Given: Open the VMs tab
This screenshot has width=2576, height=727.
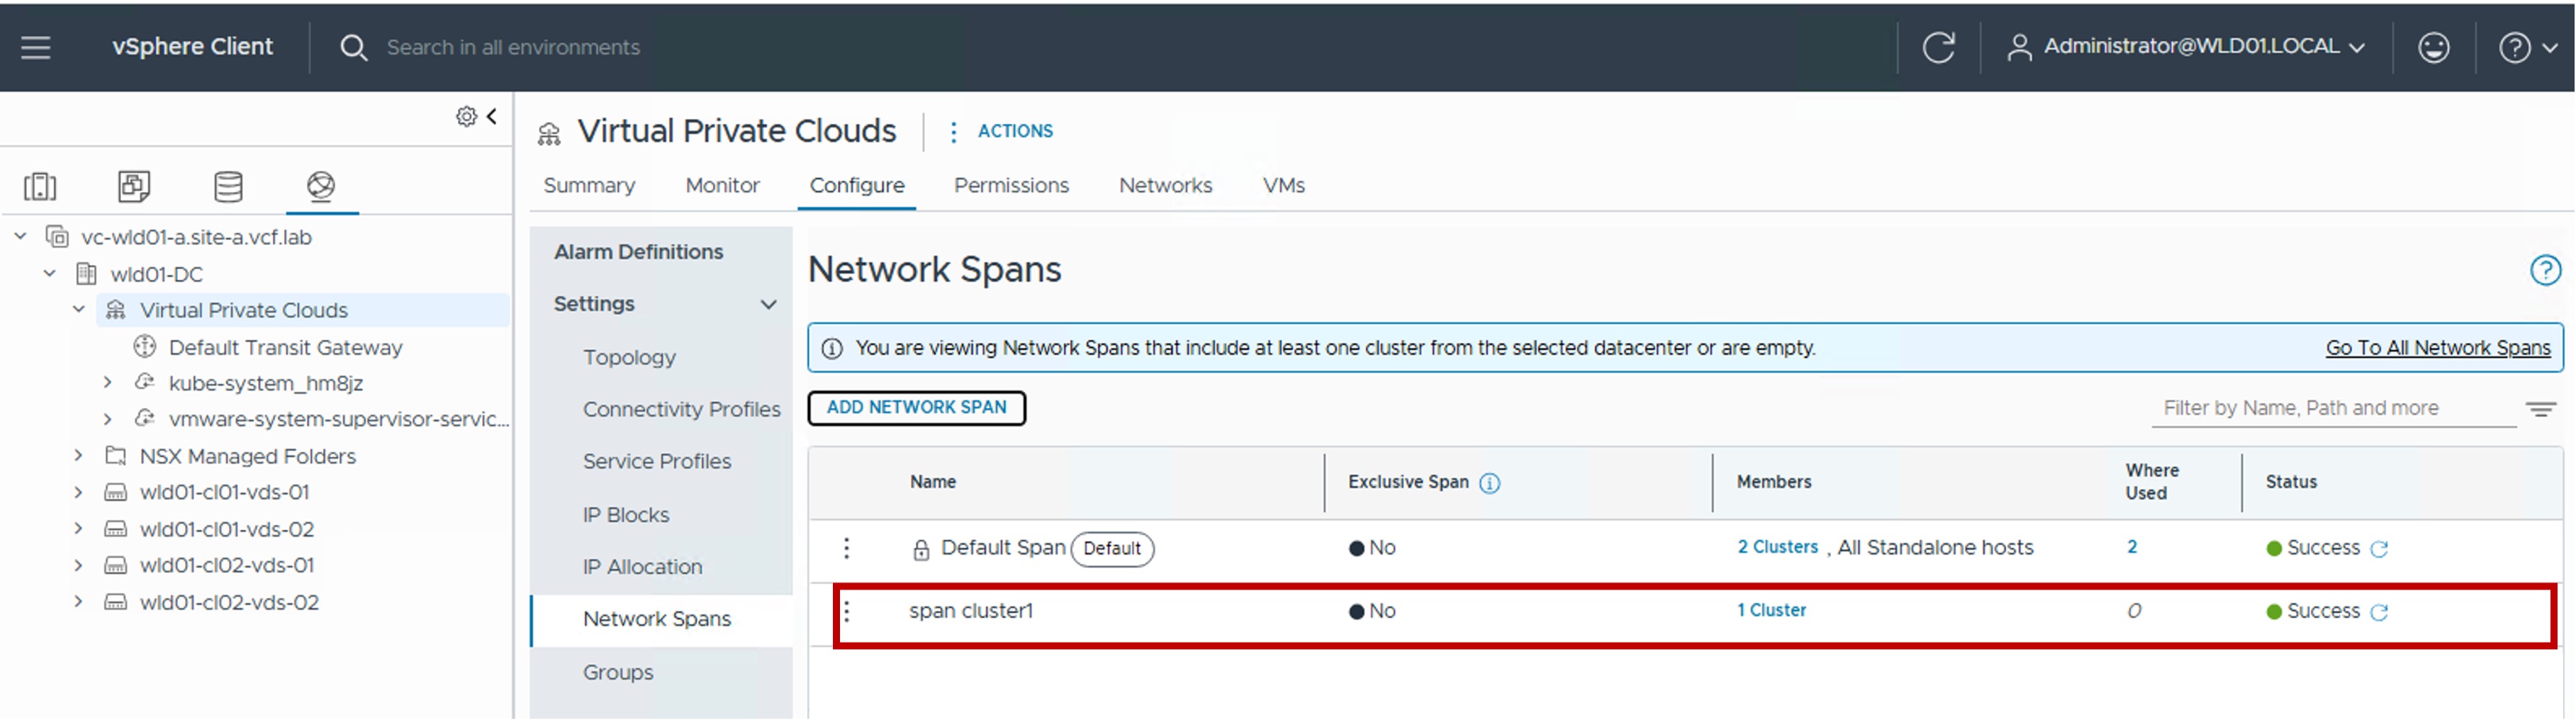Looking at the screenshot, I should click(x=1283, y=185).
